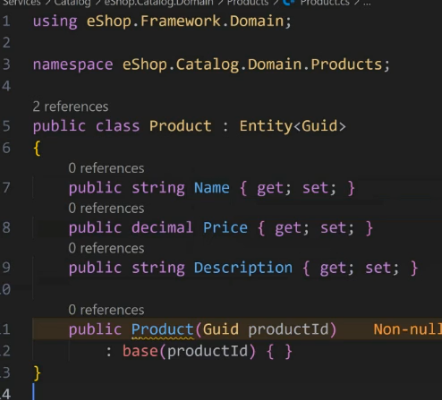The height and width of the screenshot is (400, 442).
Task: Click the orange 'Non-null' inline warning message
Action: [408, 330]
